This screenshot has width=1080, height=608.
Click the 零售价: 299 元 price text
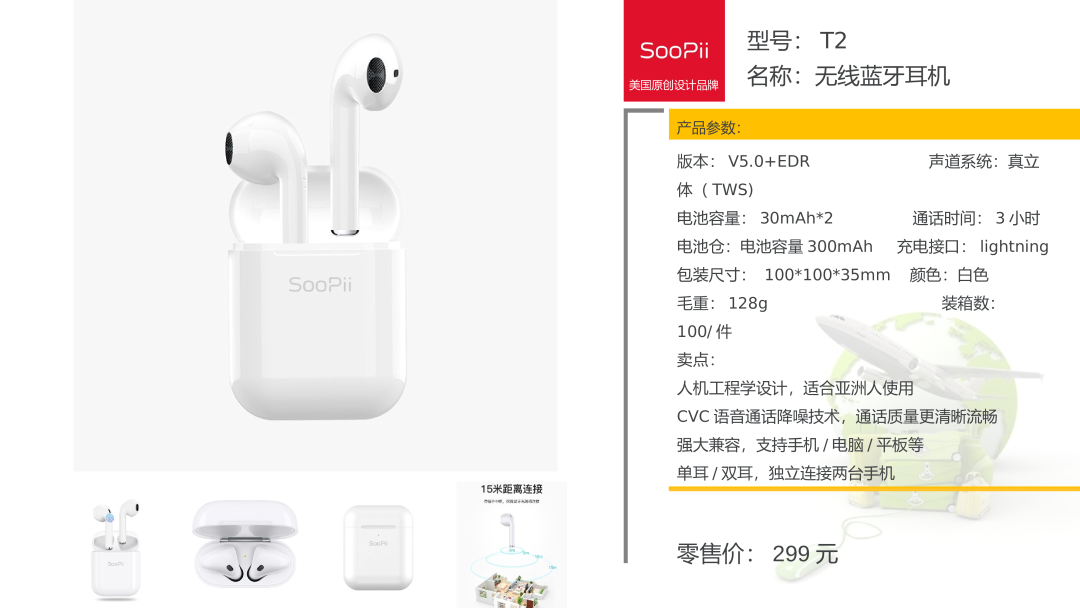[757, 554]
